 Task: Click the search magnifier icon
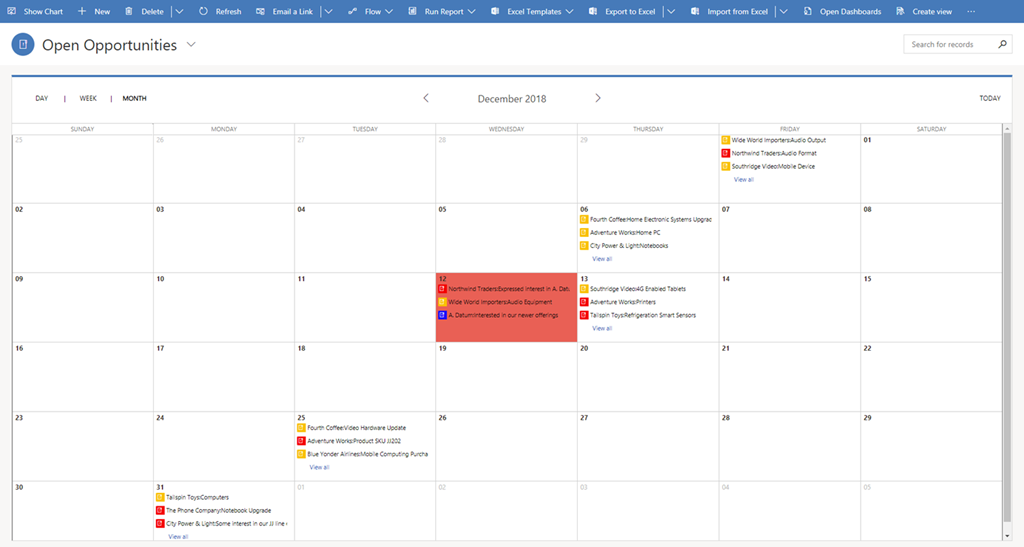1002,44
